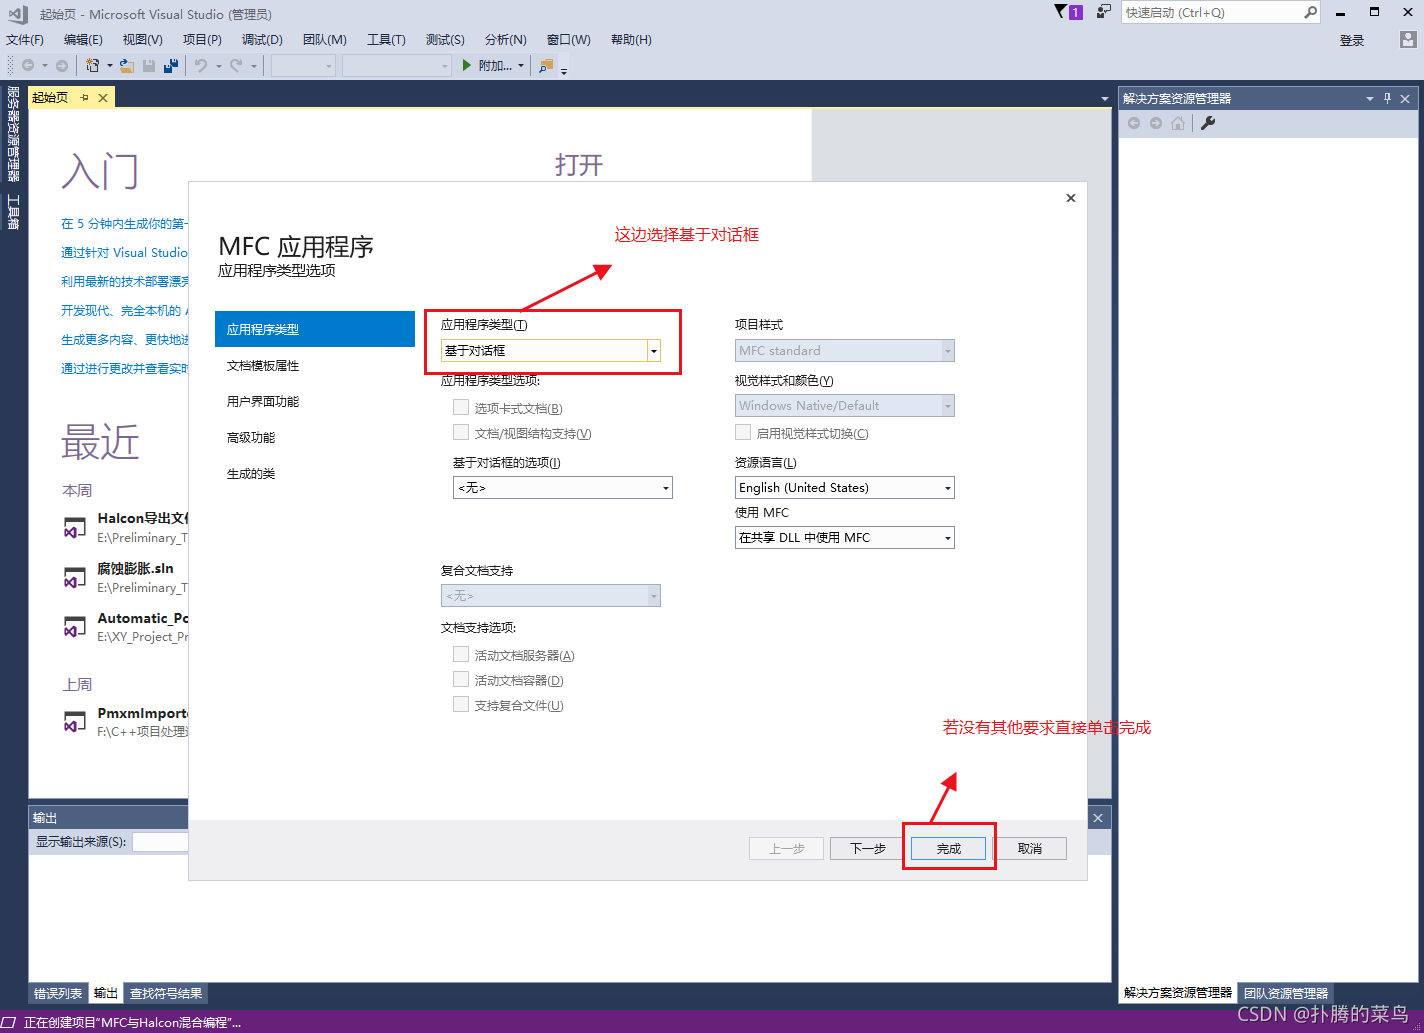Click the navigate backward toolbar icon
This screenshot has width=1424, height=1033.
tap(28, 66)
